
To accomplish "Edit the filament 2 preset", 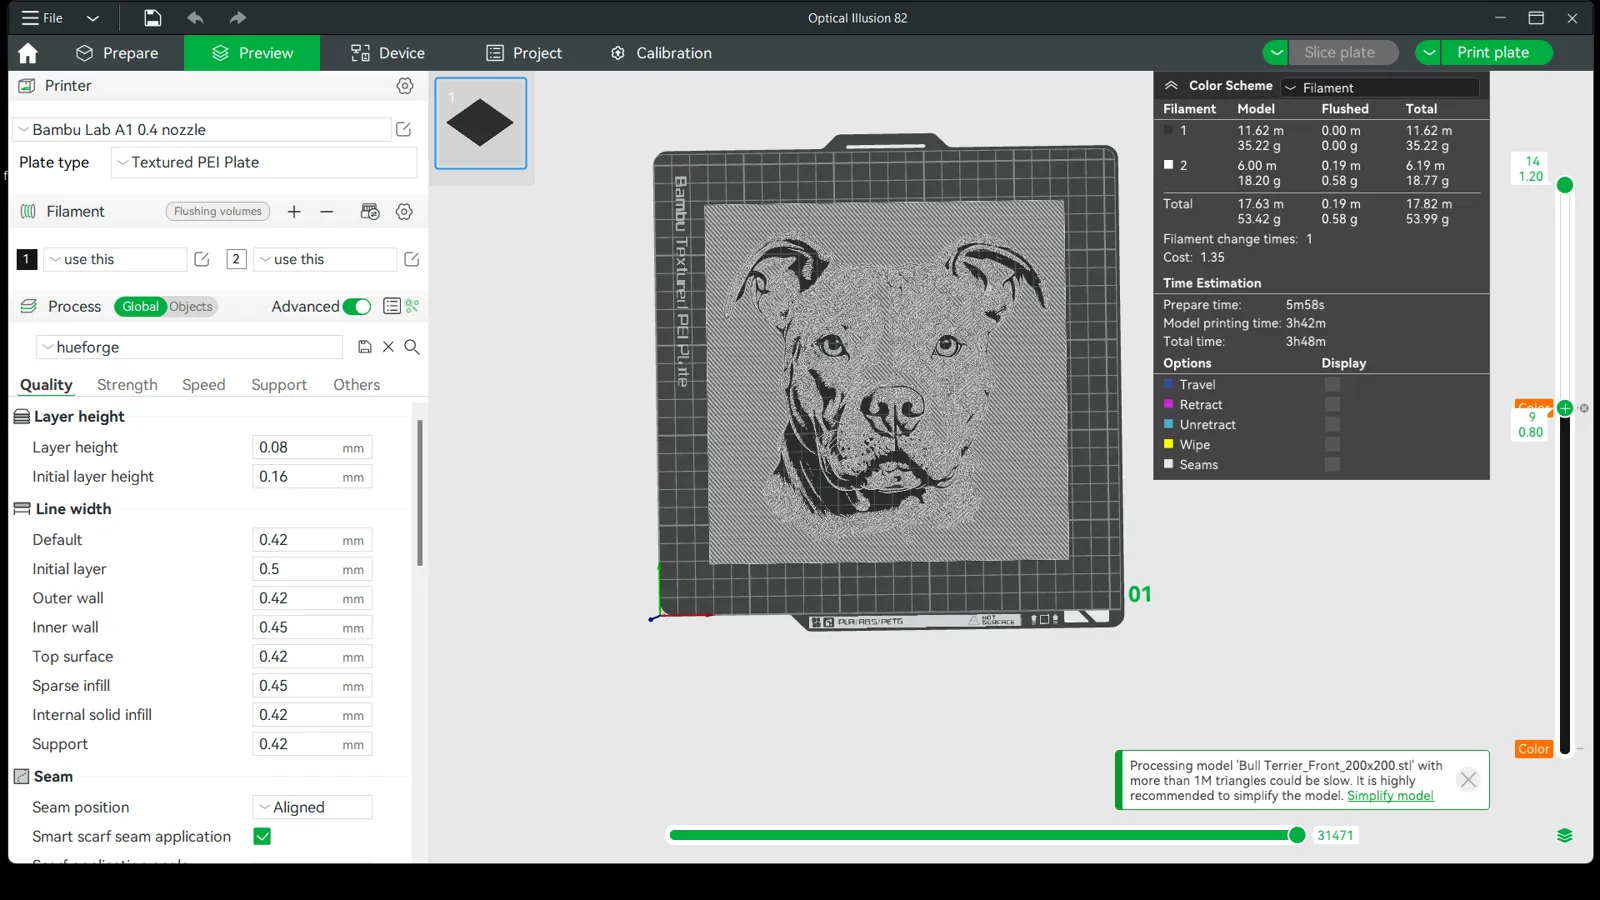I will click(x=412, y=259).
